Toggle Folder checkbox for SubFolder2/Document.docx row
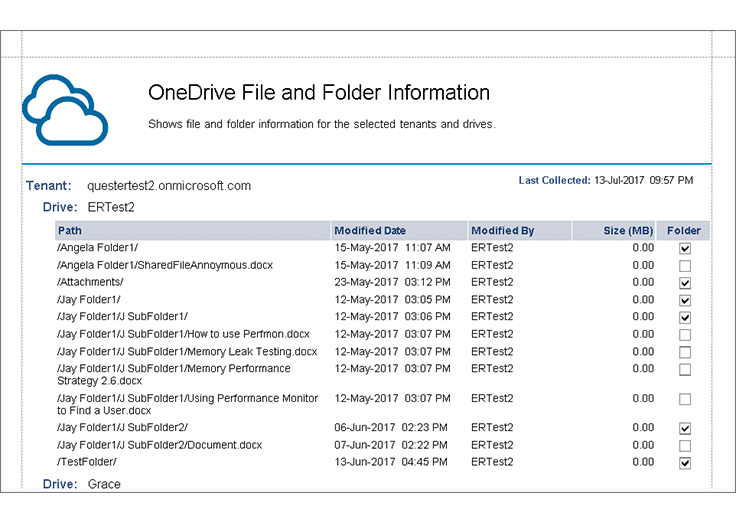The image size is (736, 523). point(685,446)
